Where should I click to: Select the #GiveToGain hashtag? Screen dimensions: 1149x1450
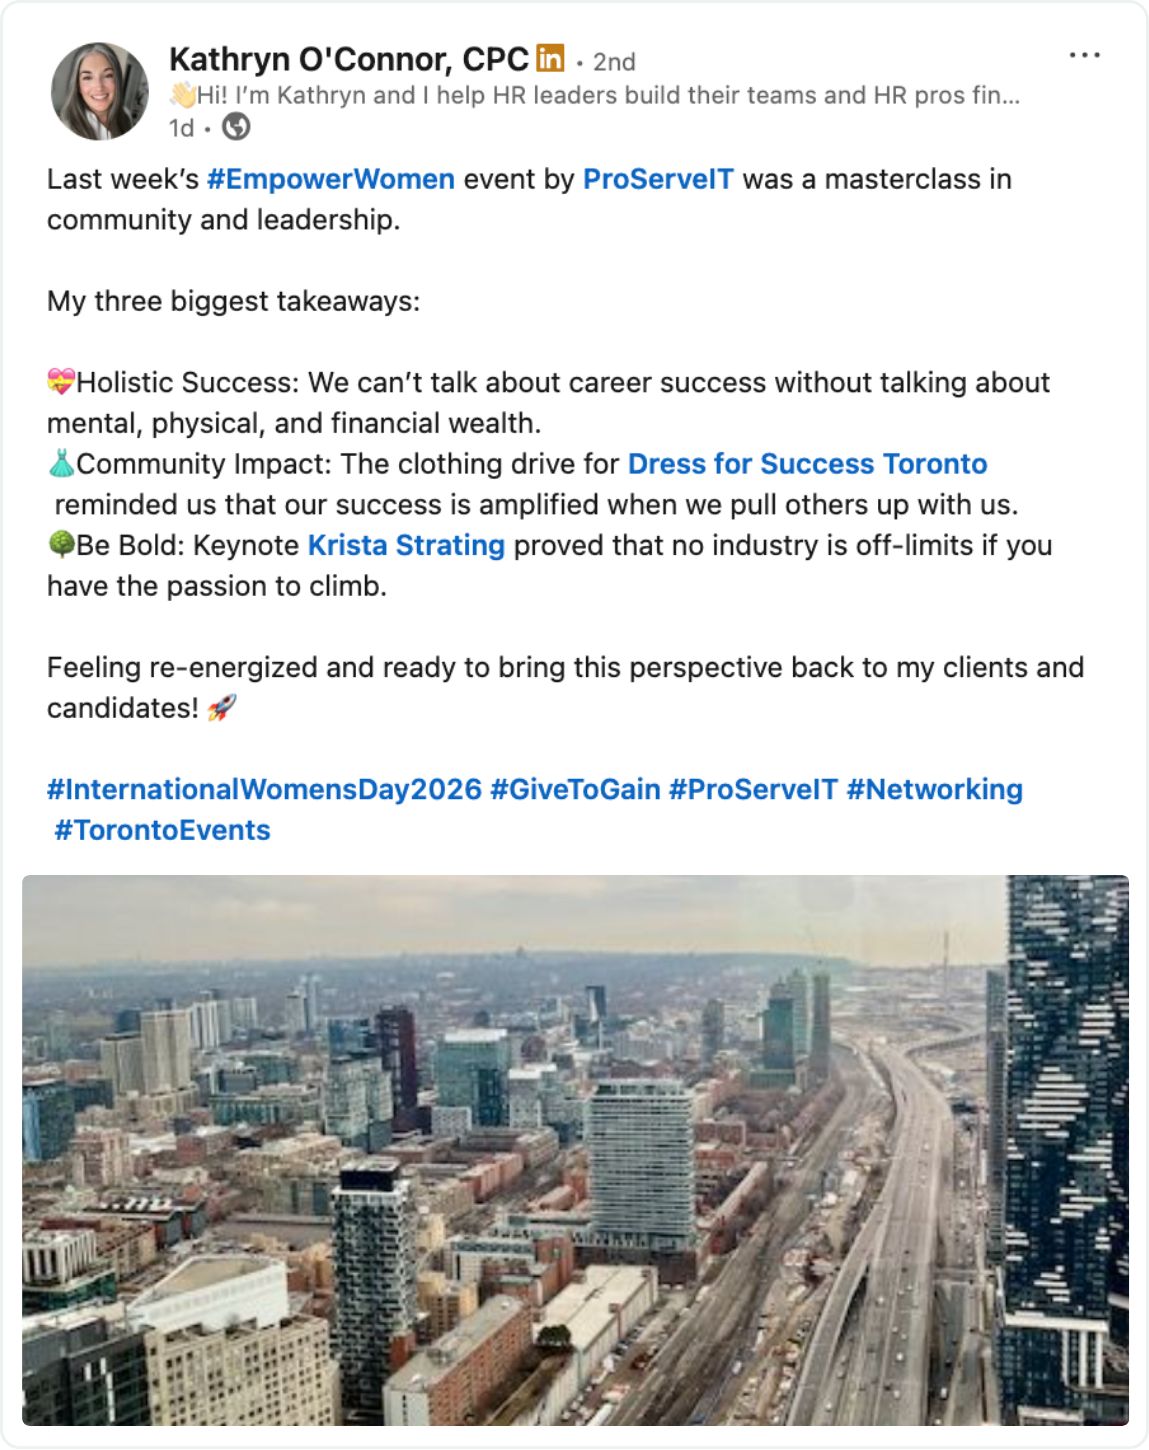tap(575, 789)
